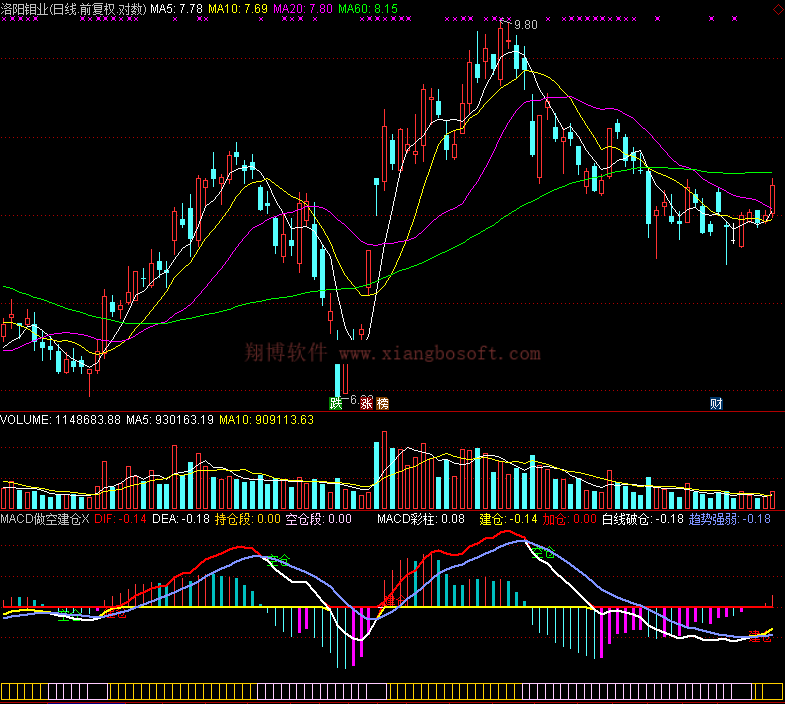Image resolution: width=785 pixels, height=704 pixels.
Task: Click the 白线破仓: -0.18 label
Action: [x=643, y=519]
